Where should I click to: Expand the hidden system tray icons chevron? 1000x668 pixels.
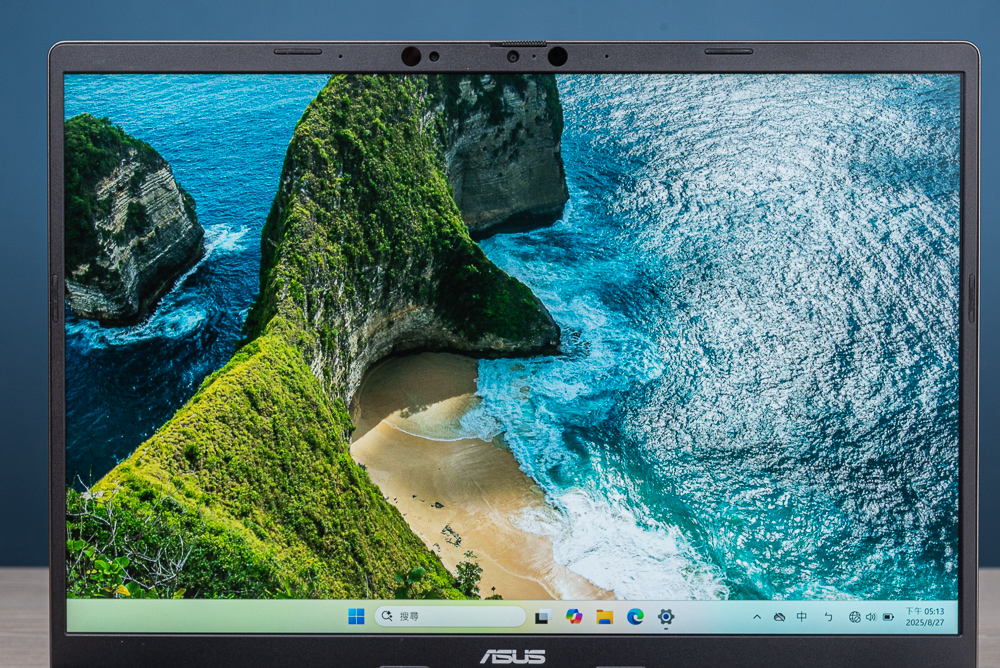tap(757, 617)
